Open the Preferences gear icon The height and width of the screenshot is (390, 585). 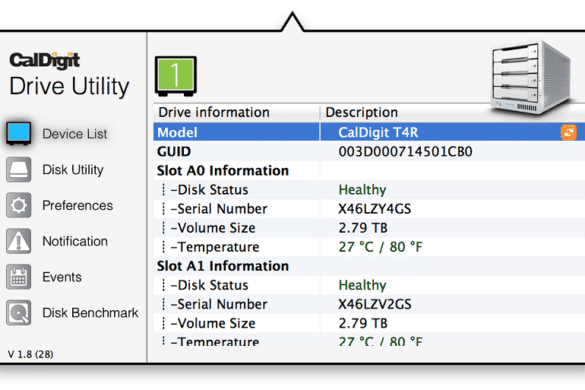pos(19,205)
